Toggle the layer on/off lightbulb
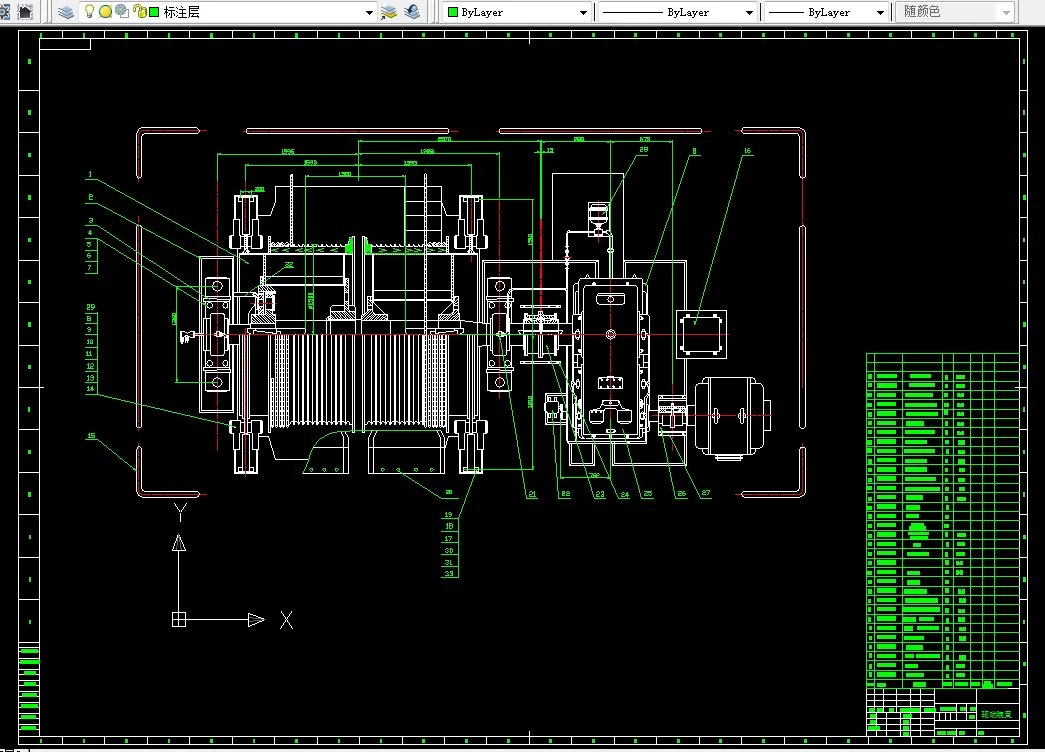Image resolution: width=1045 pixels, height=752 pixels. pos(89,11)
